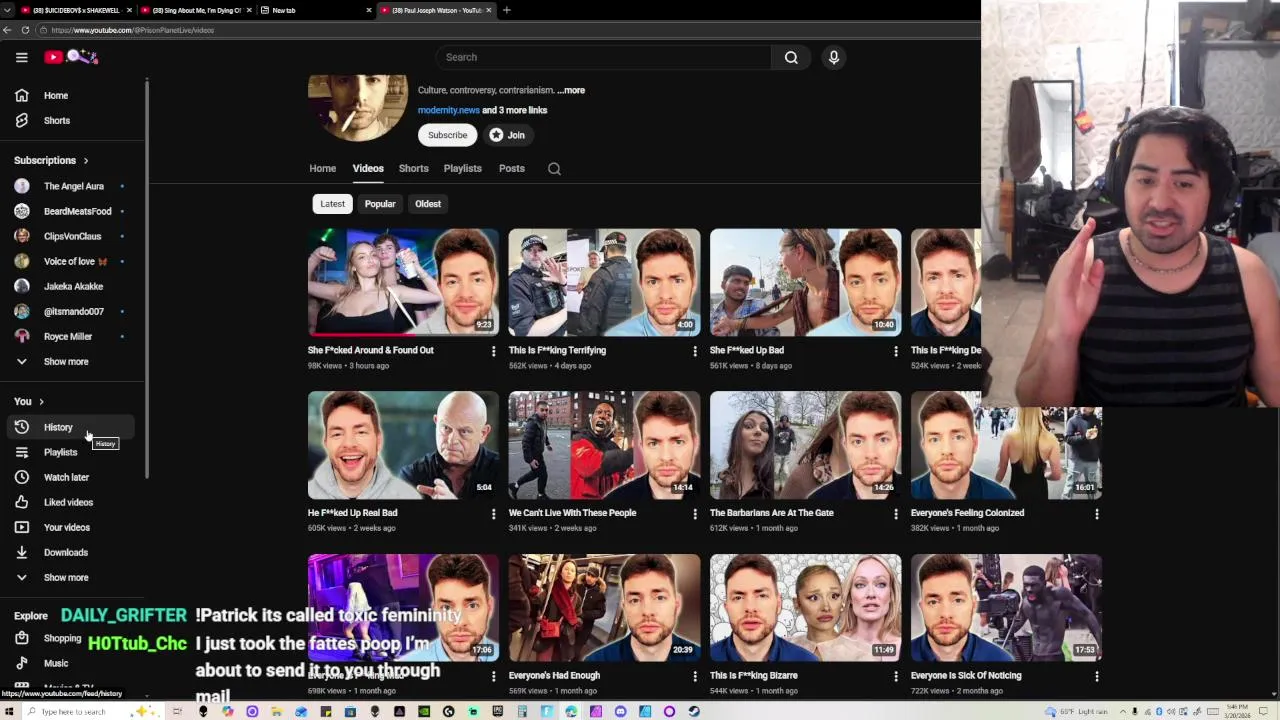Open channel Playlists tab
1280x720 pixels.
(462, 168)
